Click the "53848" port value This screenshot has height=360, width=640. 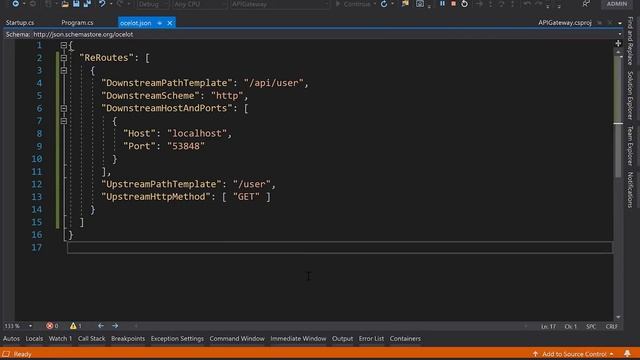coord(186,146)
